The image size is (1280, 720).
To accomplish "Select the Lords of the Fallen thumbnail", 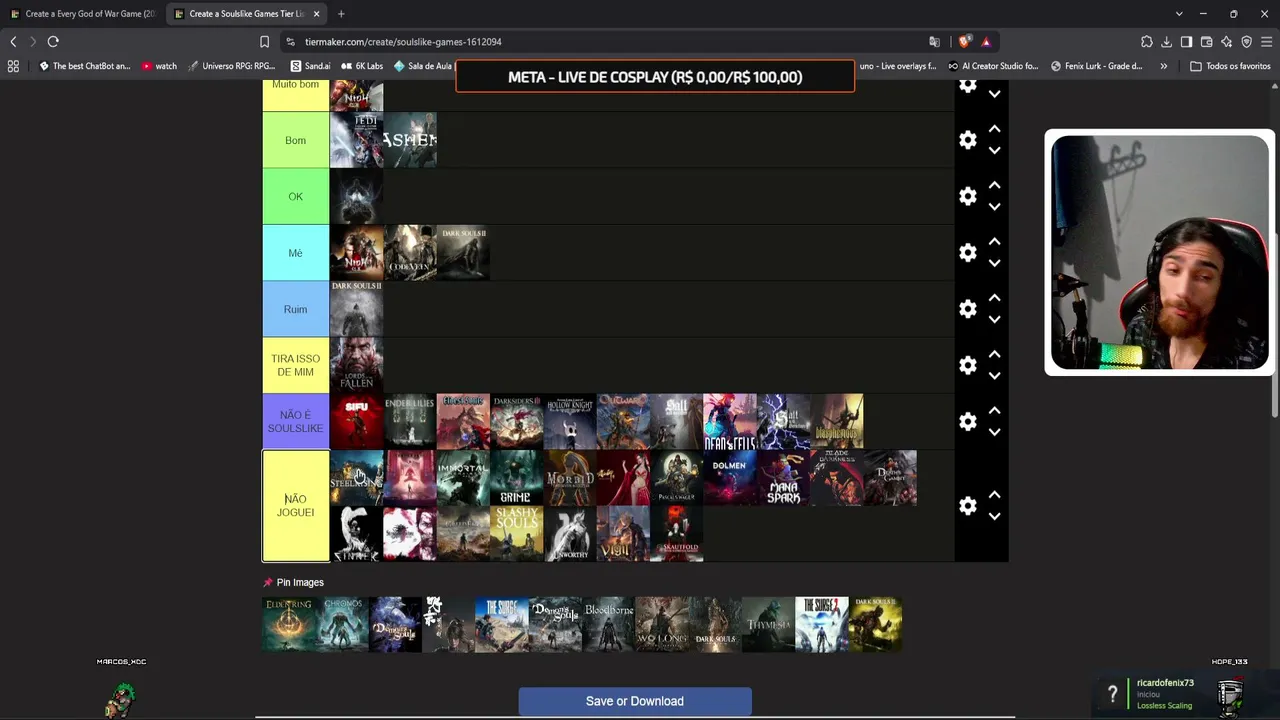I will click(357, 365).
